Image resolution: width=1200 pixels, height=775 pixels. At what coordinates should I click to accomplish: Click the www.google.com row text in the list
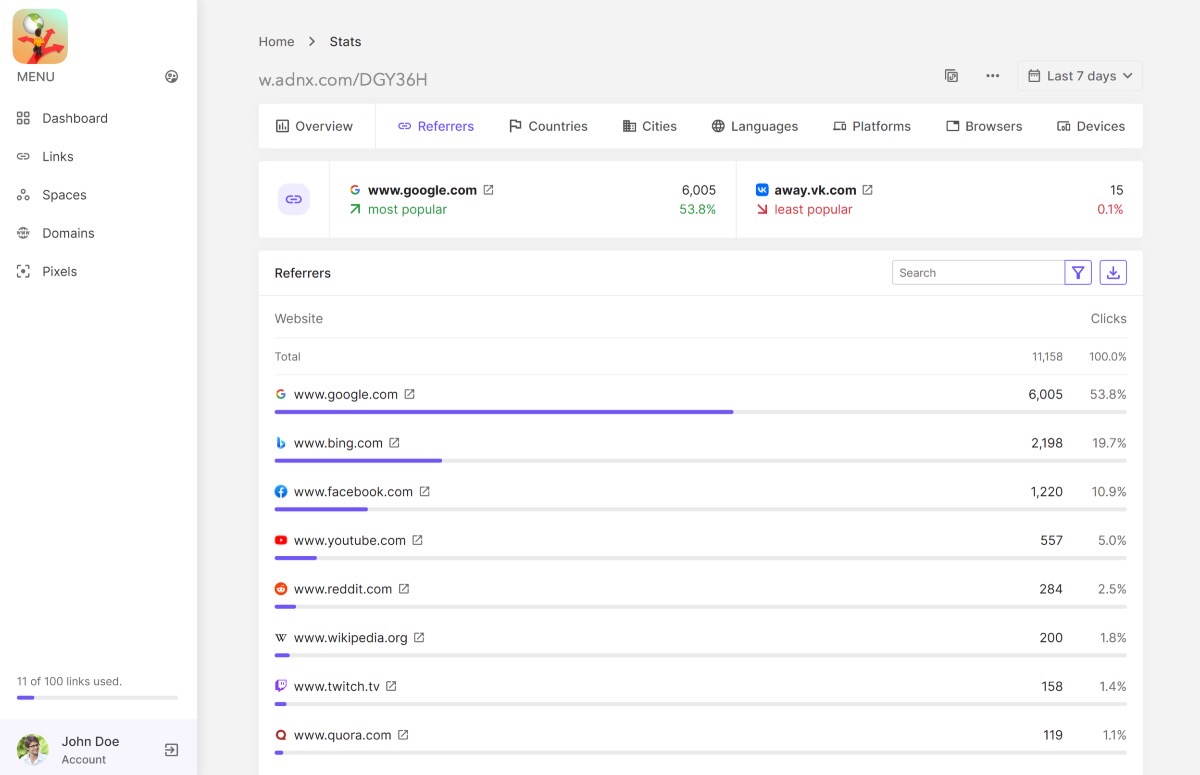[x=346, y=394]
